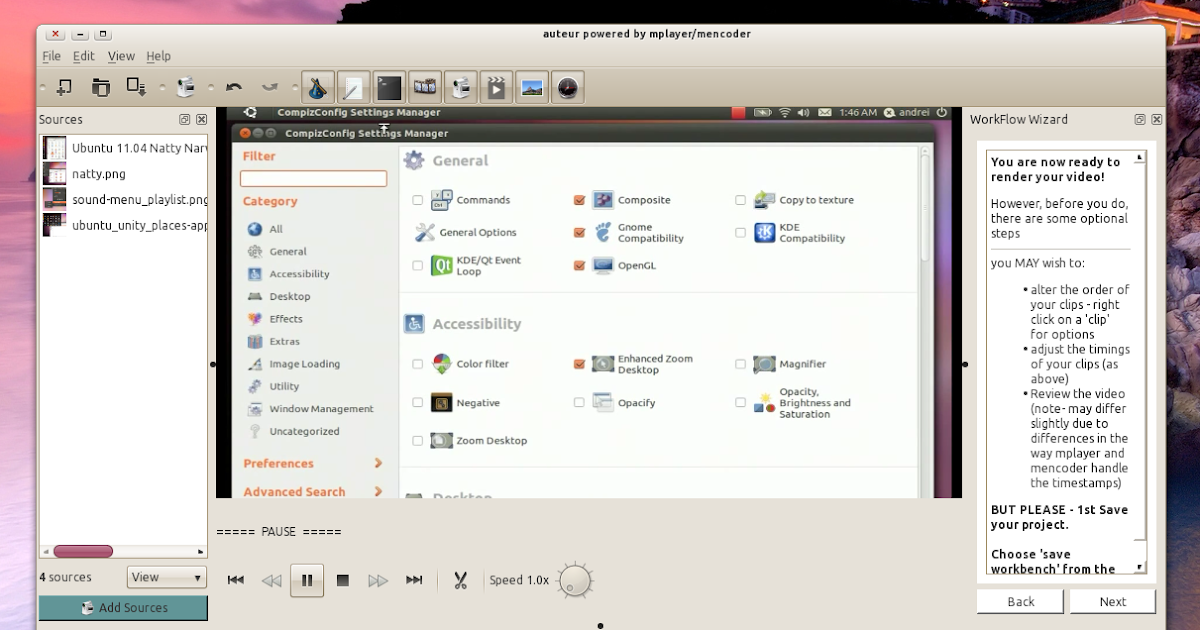Click the small camcorder toolbar icon left of undo

[186, 88]
